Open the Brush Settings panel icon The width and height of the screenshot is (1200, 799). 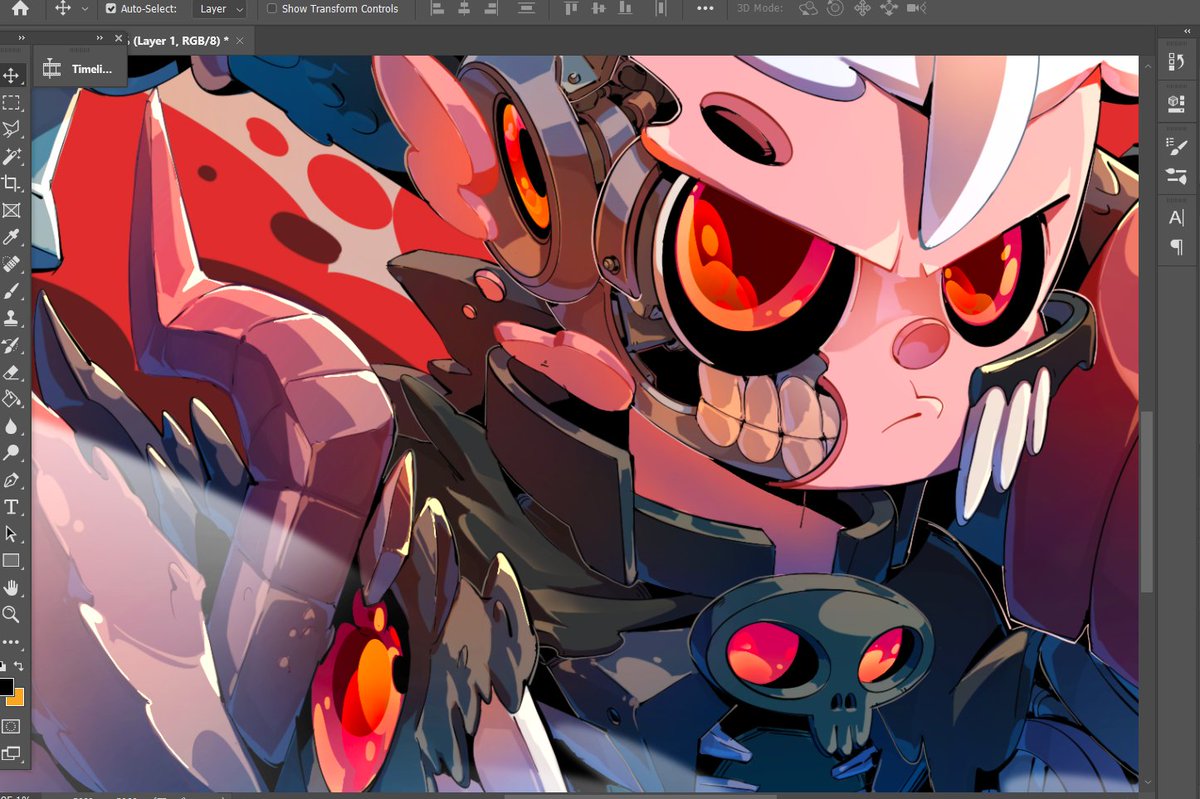point(1175,146)
